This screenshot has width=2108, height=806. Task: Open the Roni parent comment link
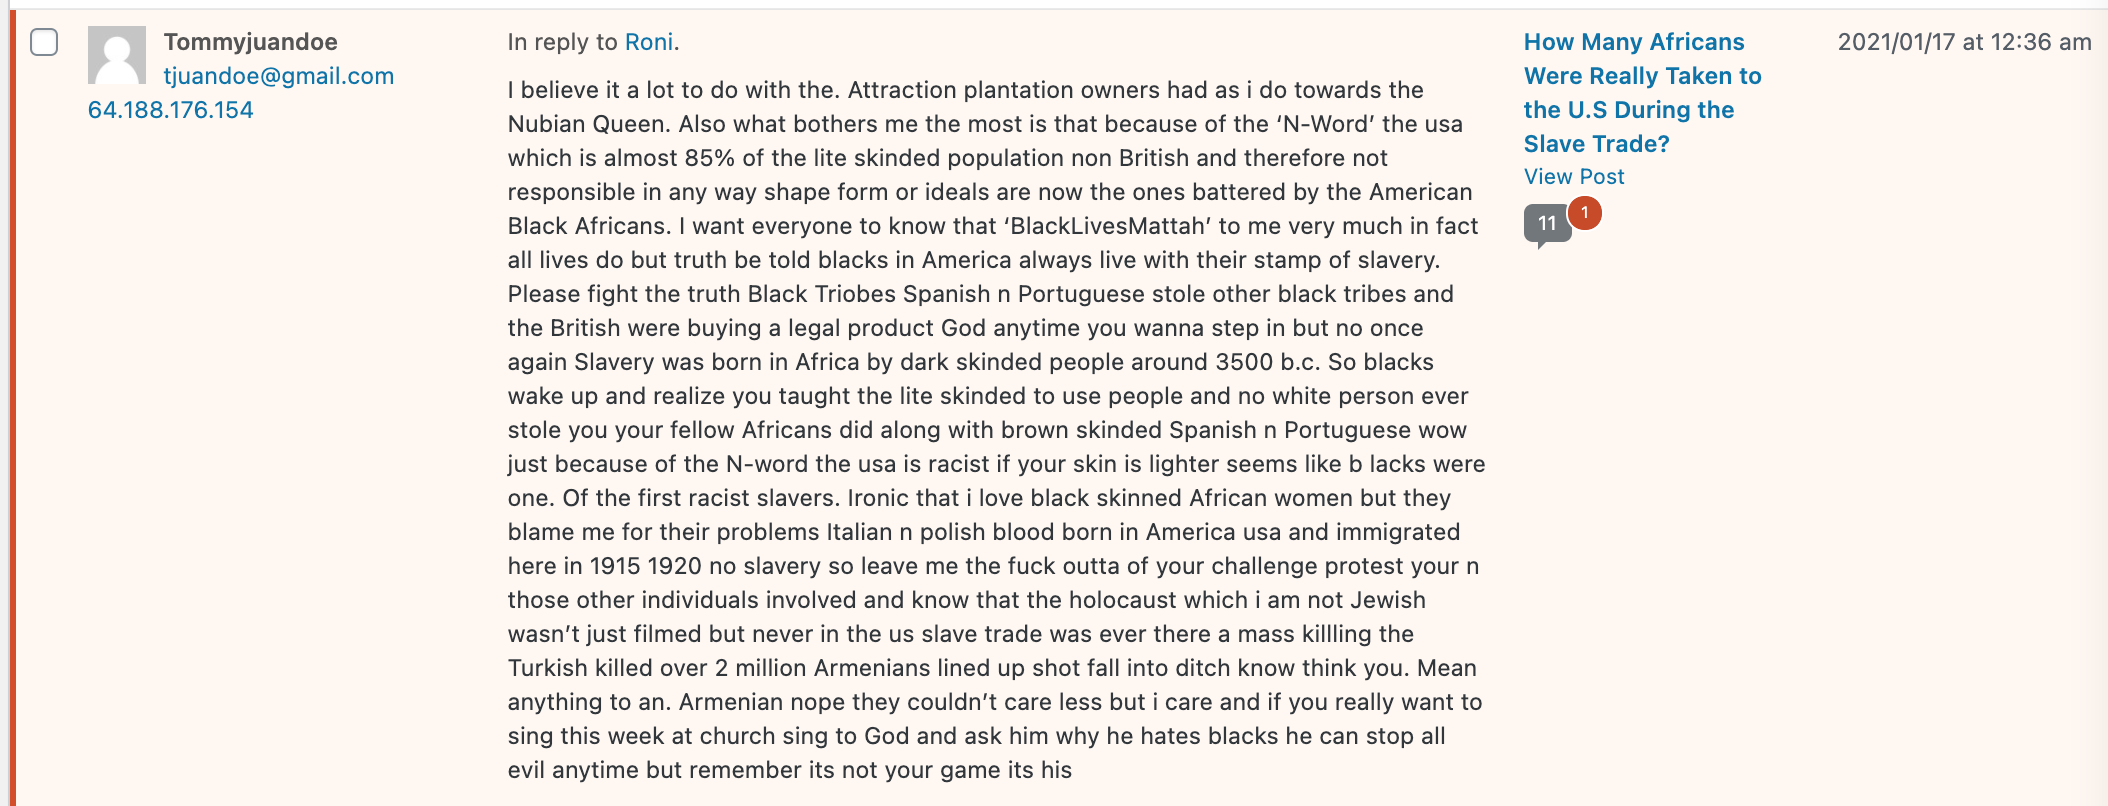[649, 42]
